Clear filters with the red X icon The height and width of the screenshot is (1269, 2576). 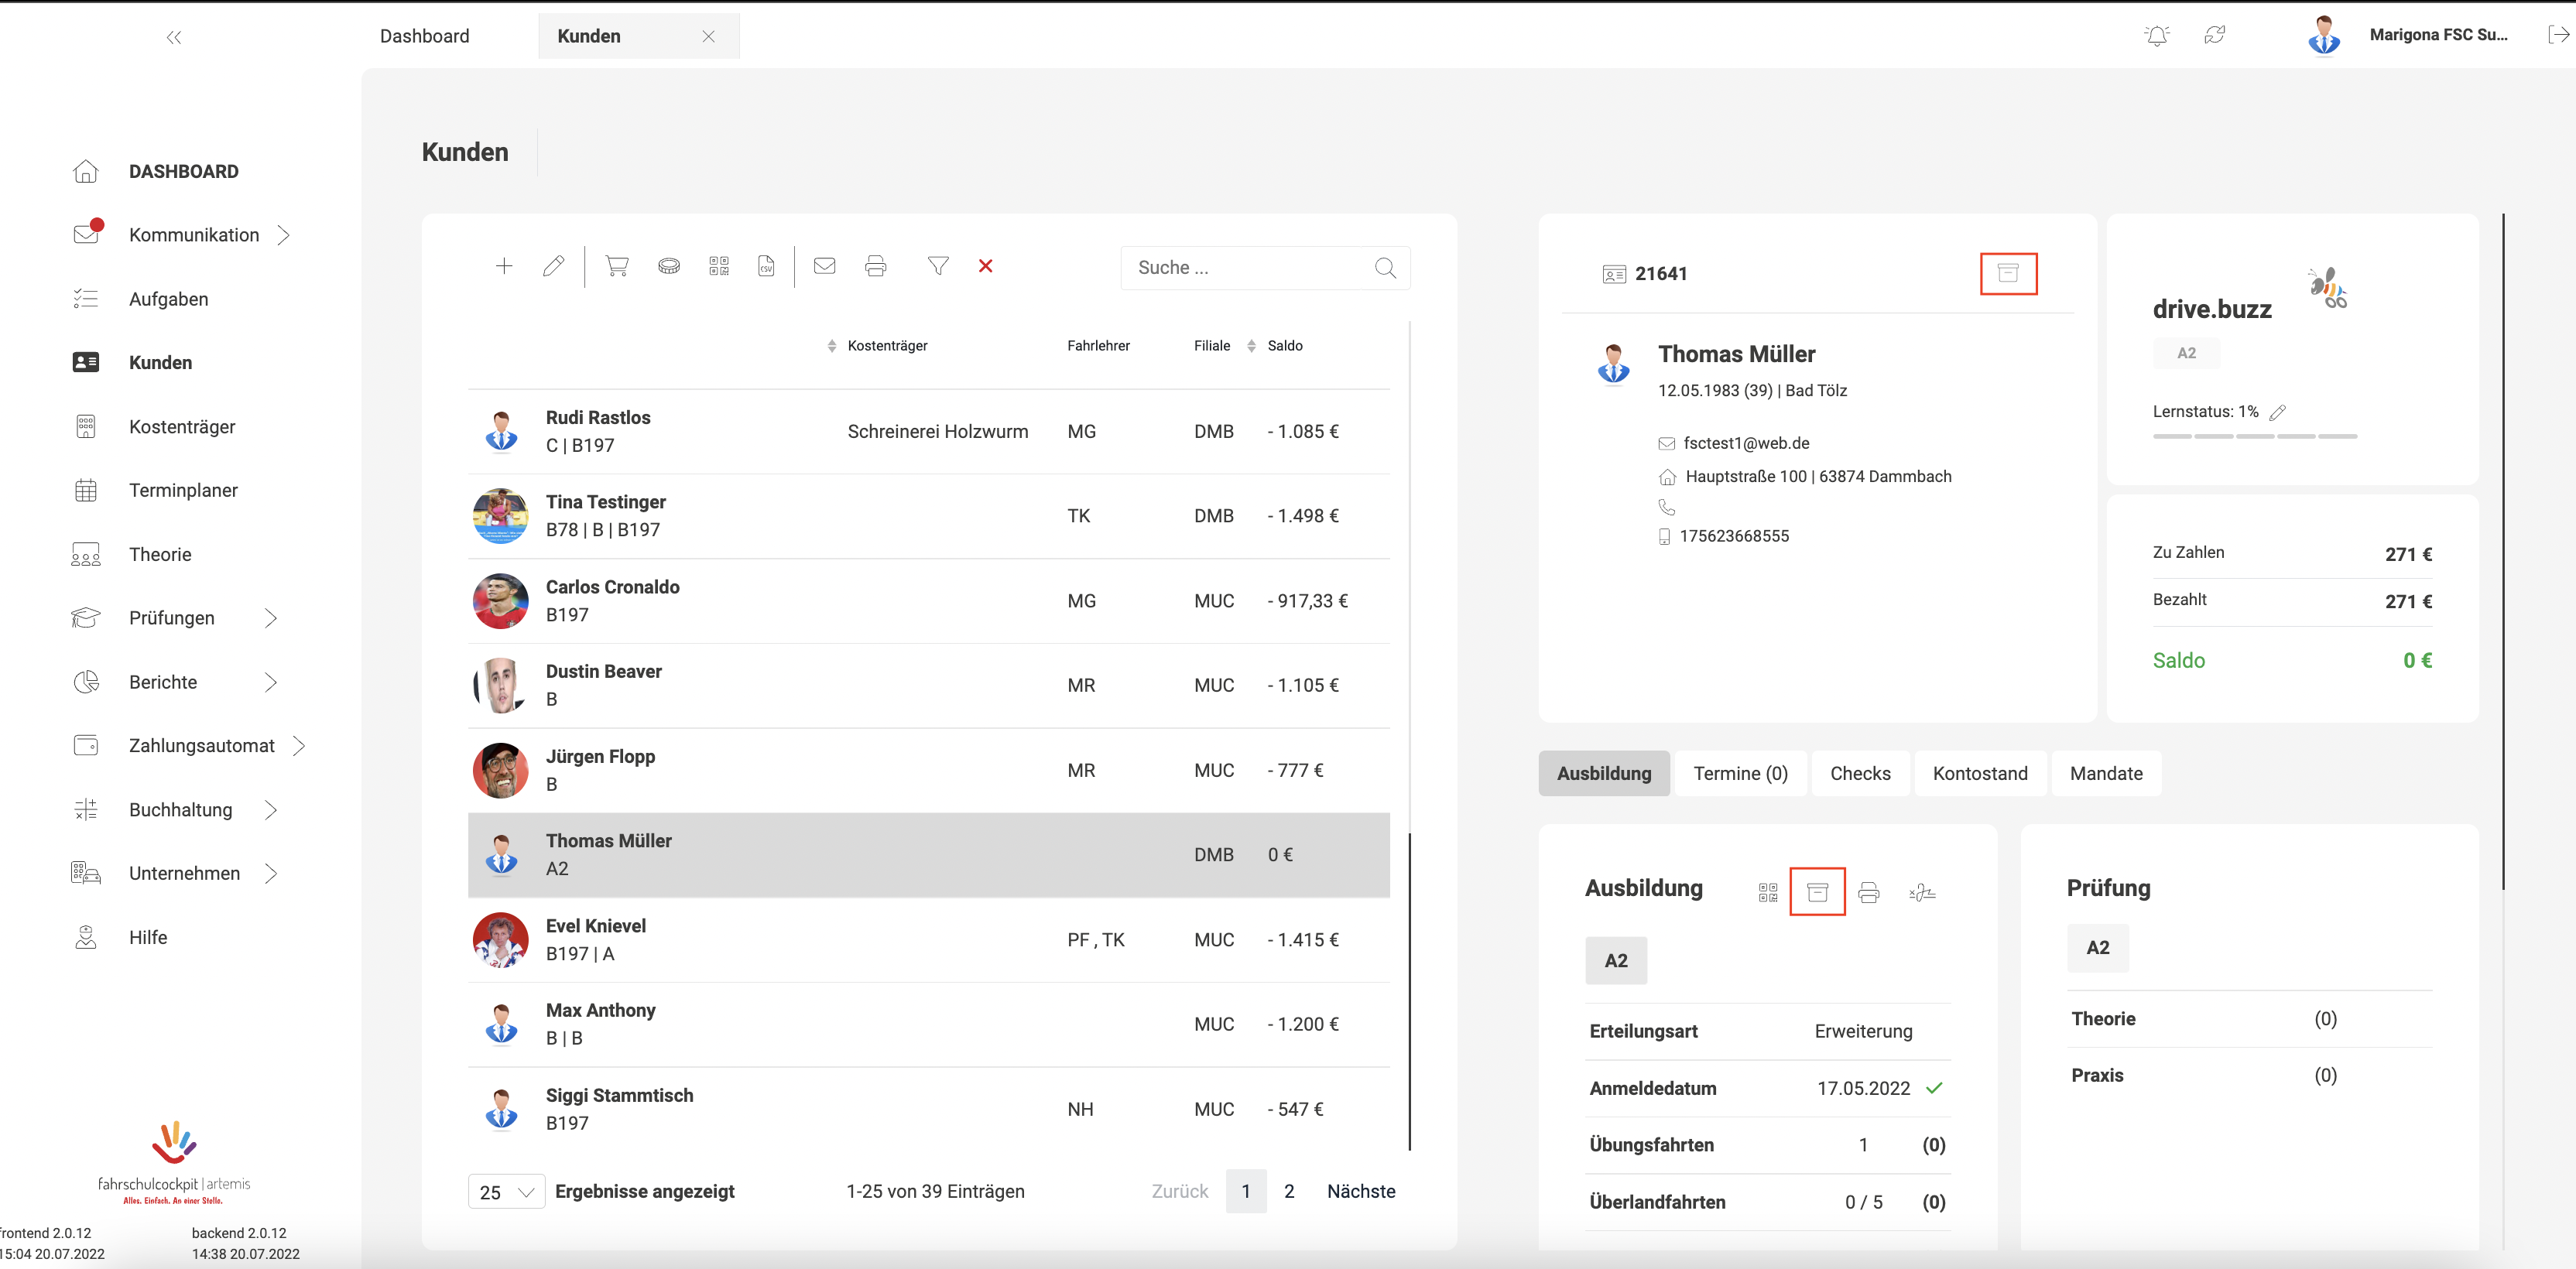(x=985, y=266)
